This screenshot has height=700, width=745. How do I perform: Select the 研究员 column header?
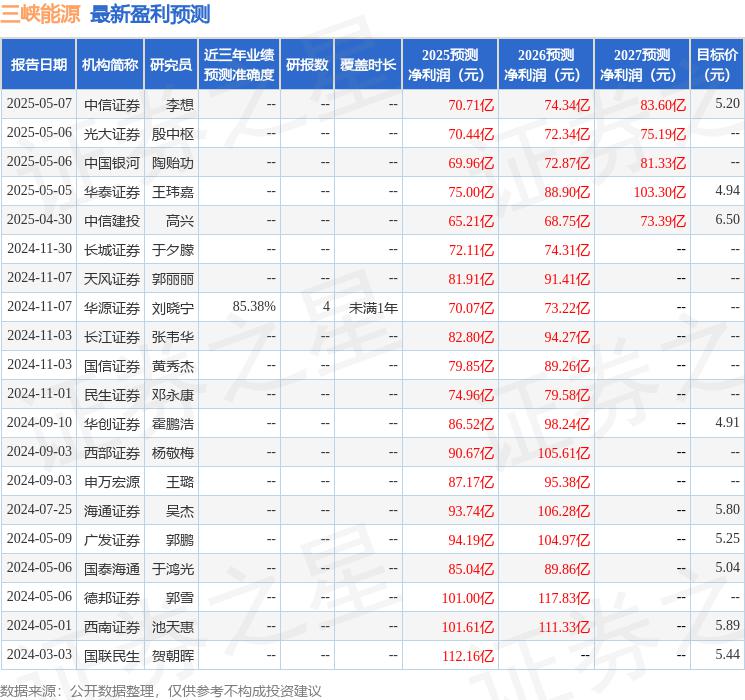point(171,65)
